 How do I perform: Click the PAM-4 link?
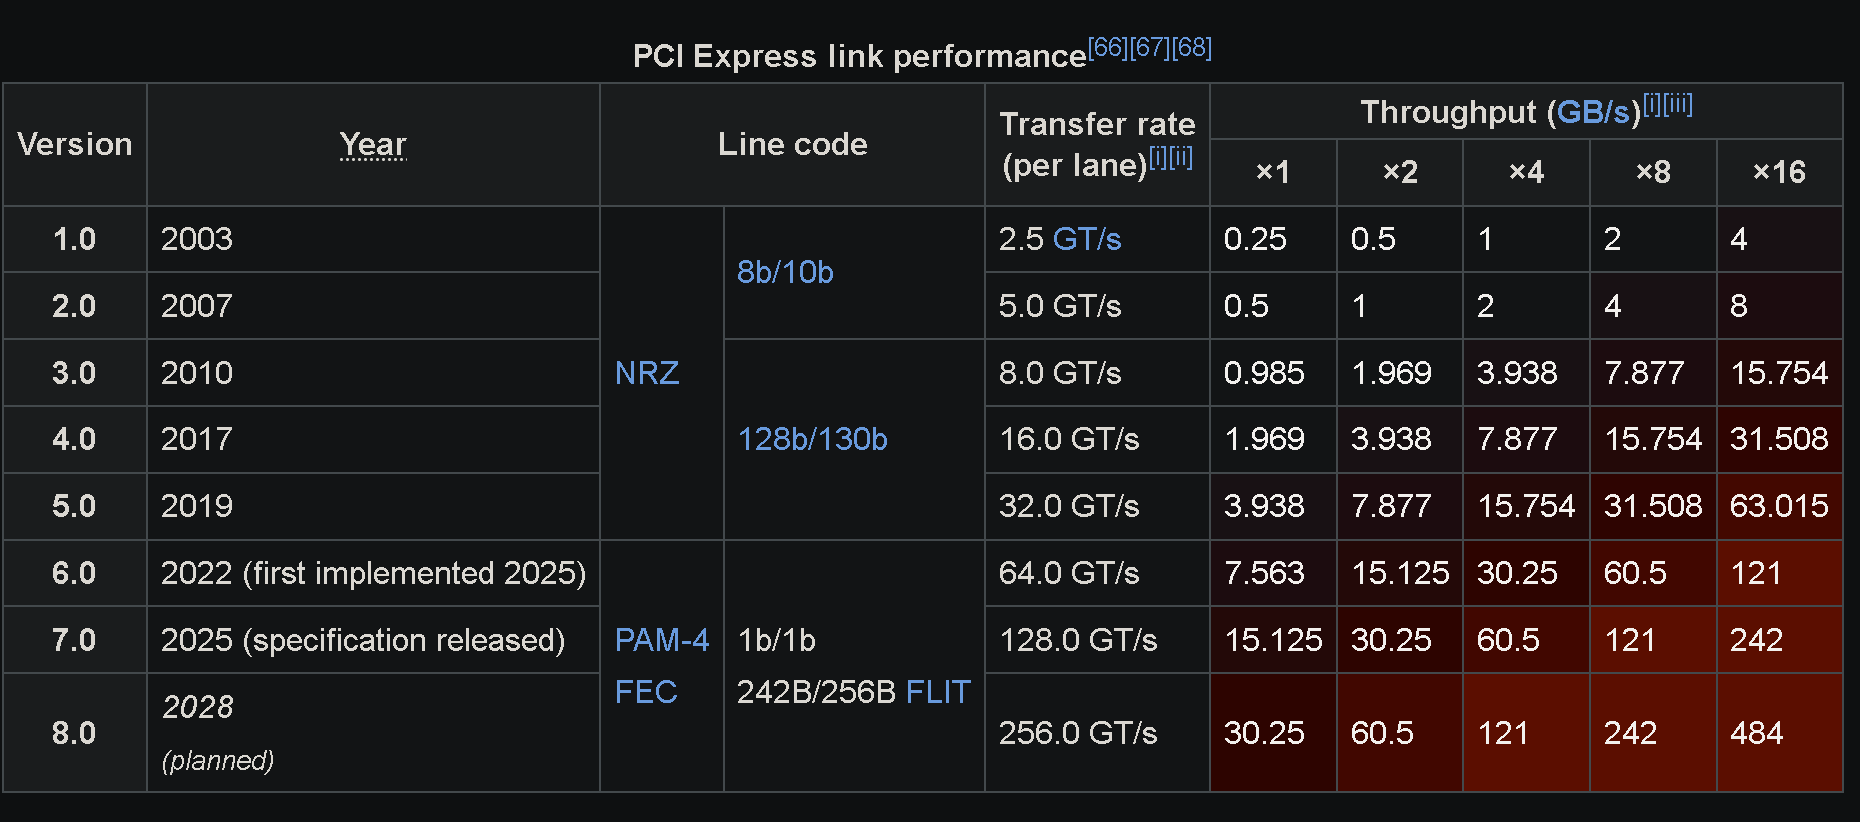(662, 640)
